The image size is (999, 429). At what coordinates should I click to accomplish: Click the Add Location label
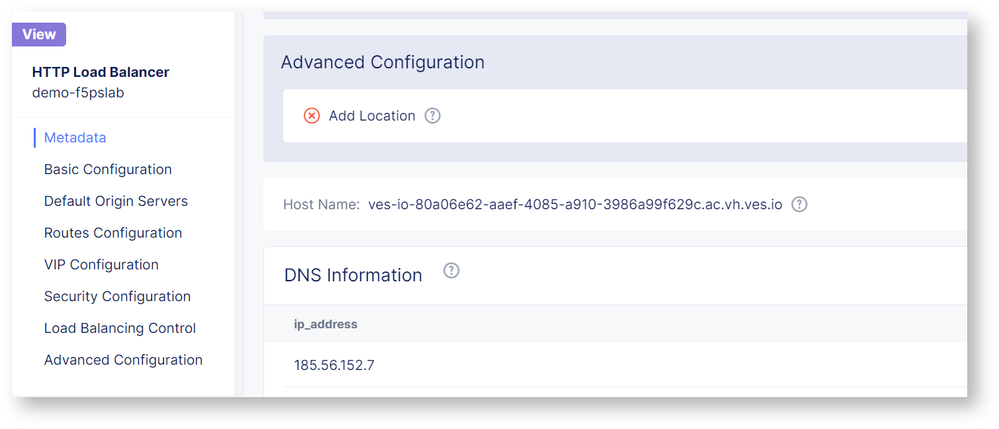(372, 116)
